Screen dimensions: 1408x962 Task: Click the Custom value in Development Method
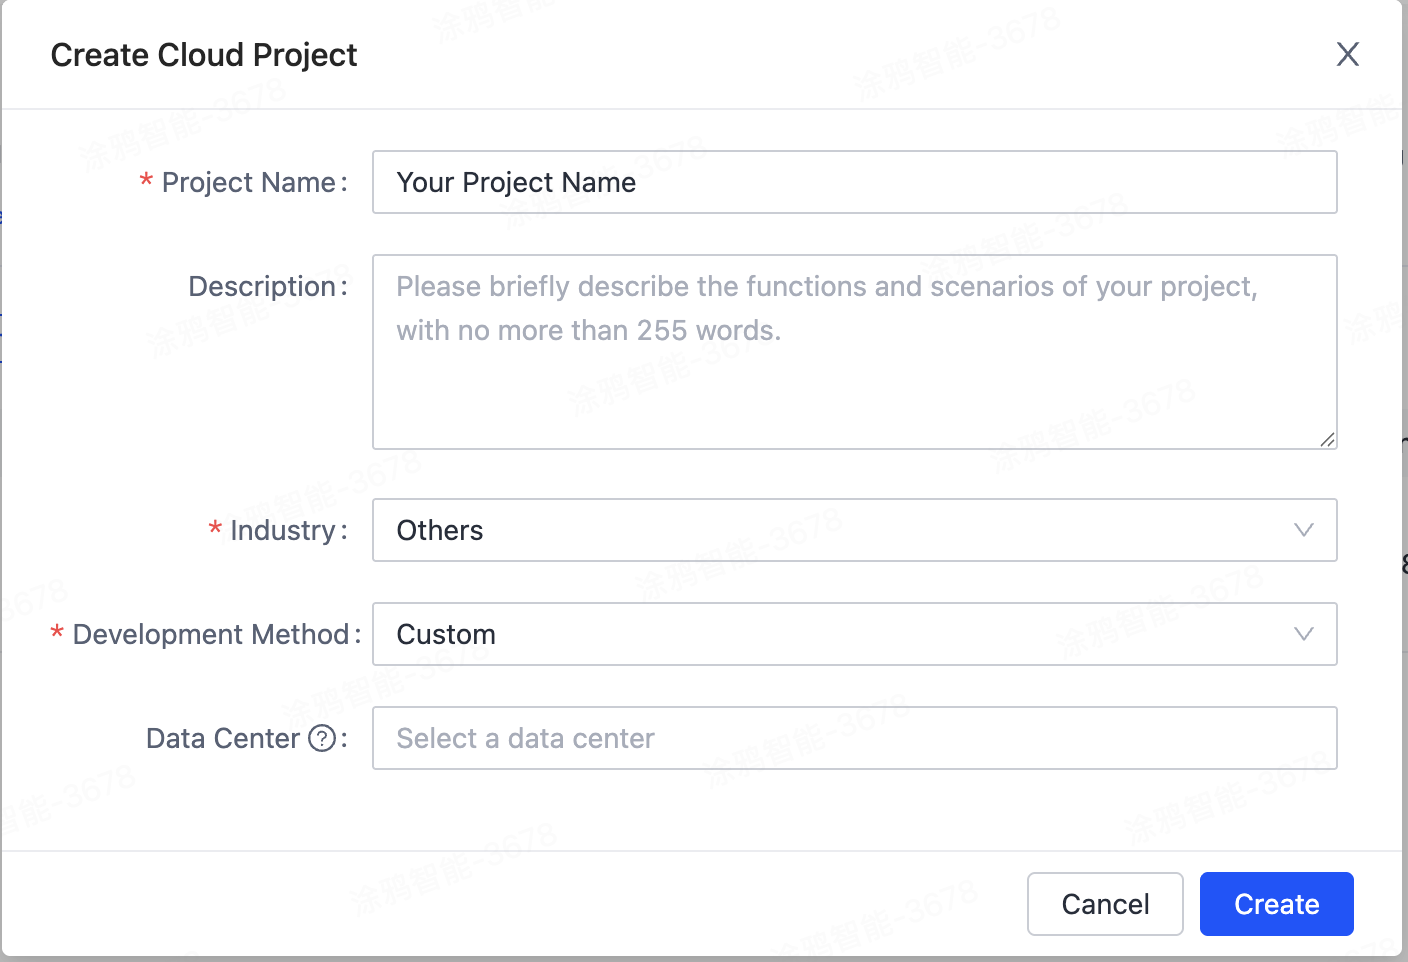coord(446,634)
